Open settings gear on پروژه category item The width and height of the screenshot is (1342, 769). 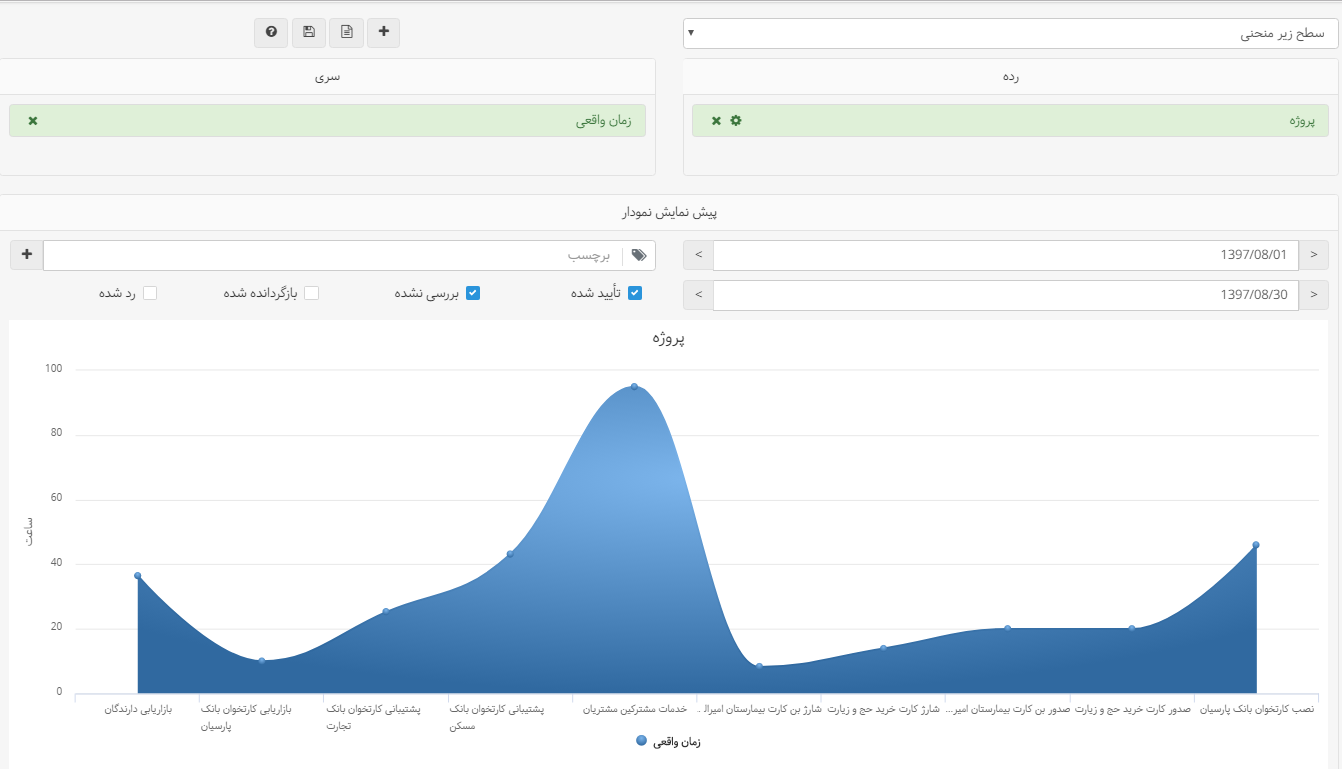coord(736,121)
